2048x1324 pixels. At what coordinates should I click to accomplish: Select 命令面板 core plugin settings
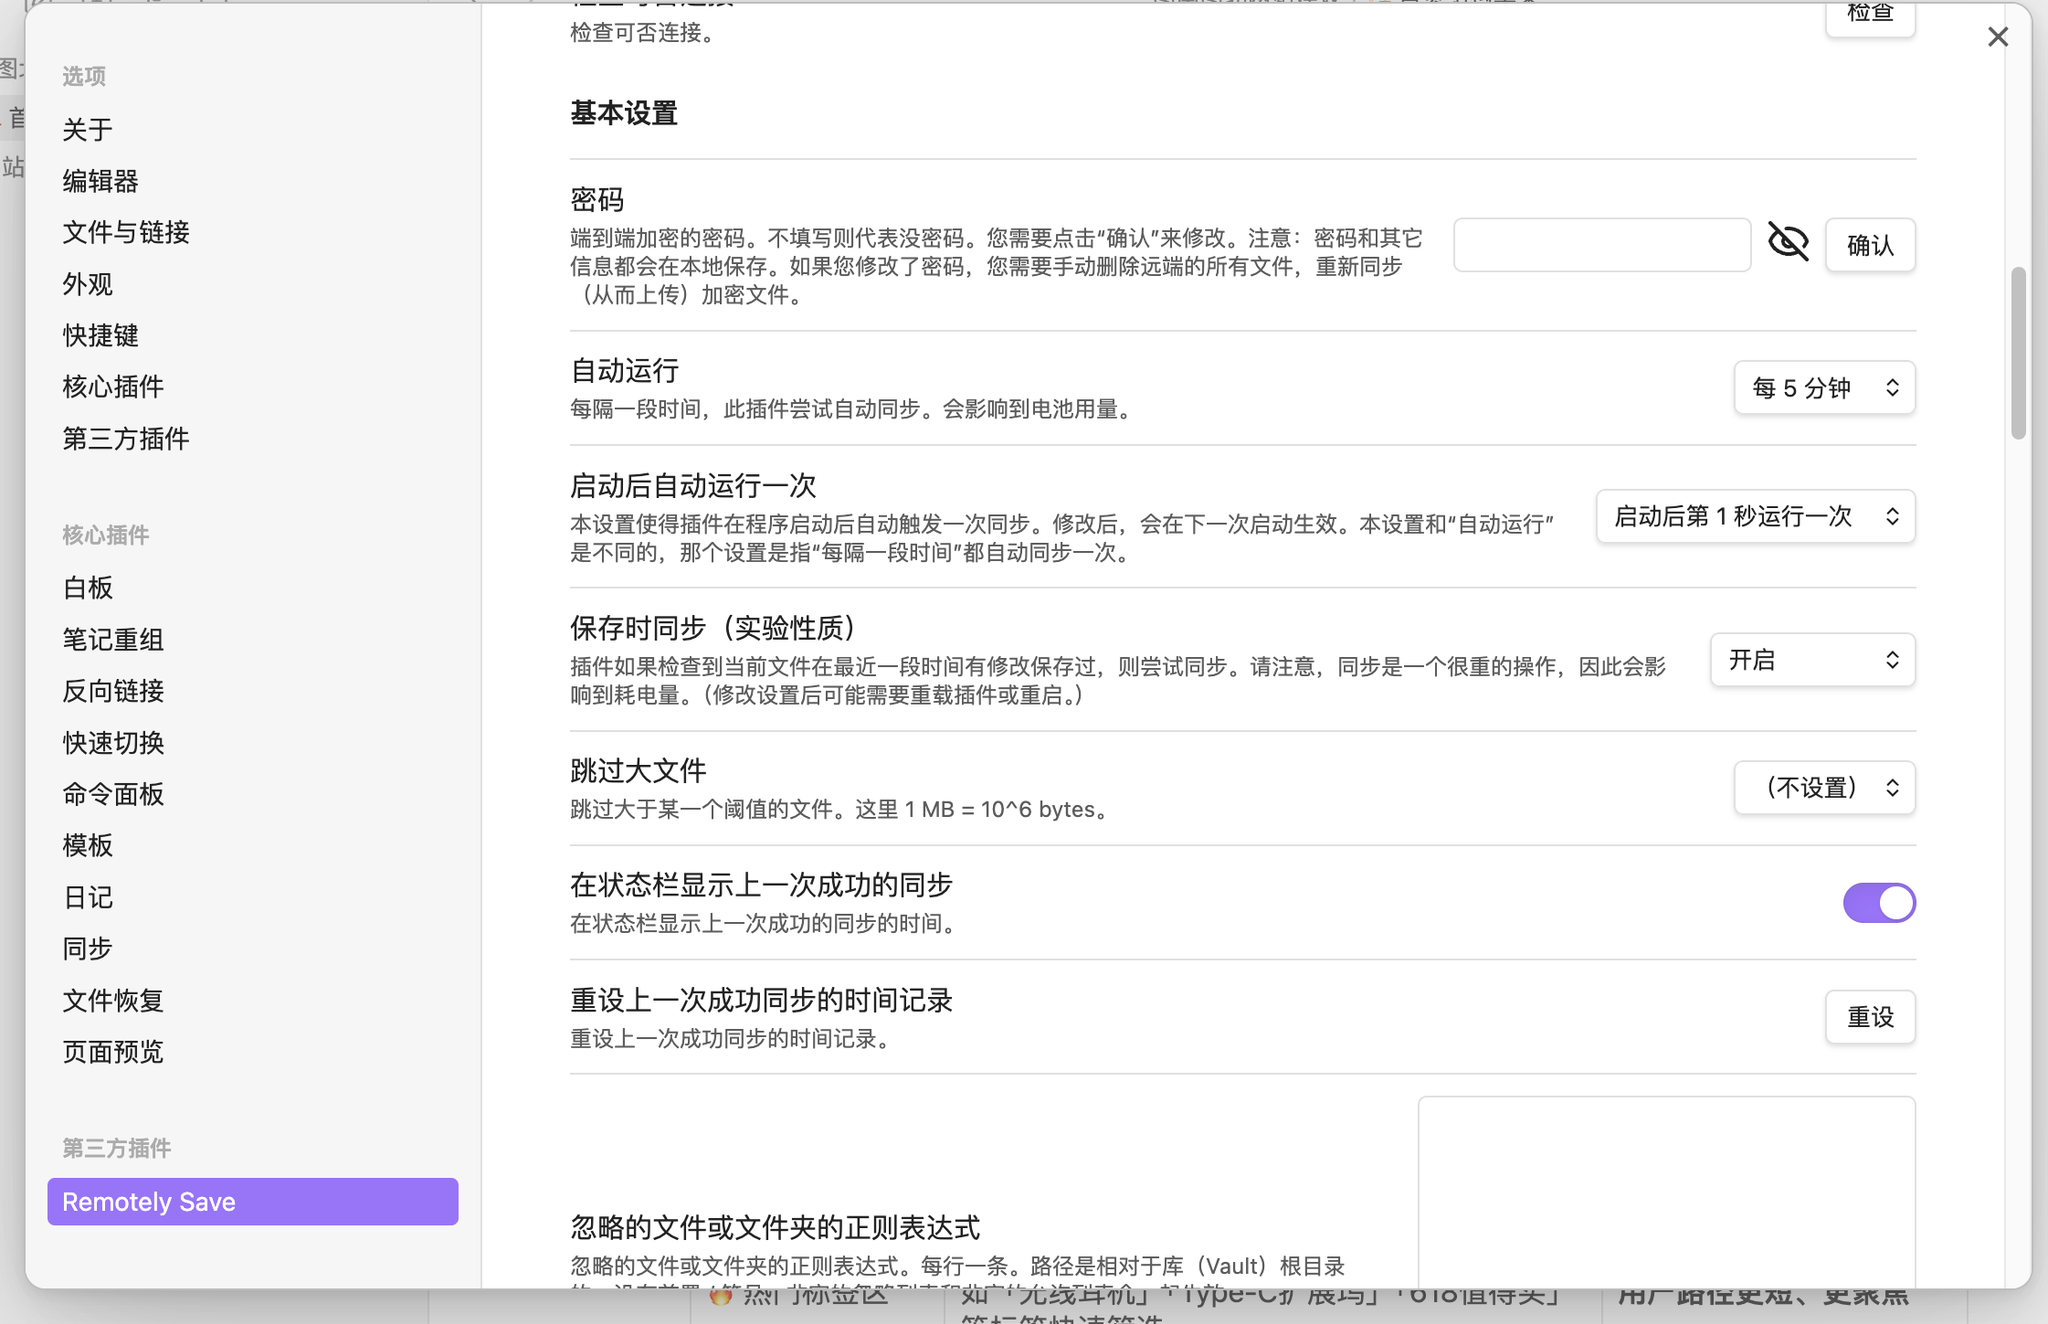[113, 794]
